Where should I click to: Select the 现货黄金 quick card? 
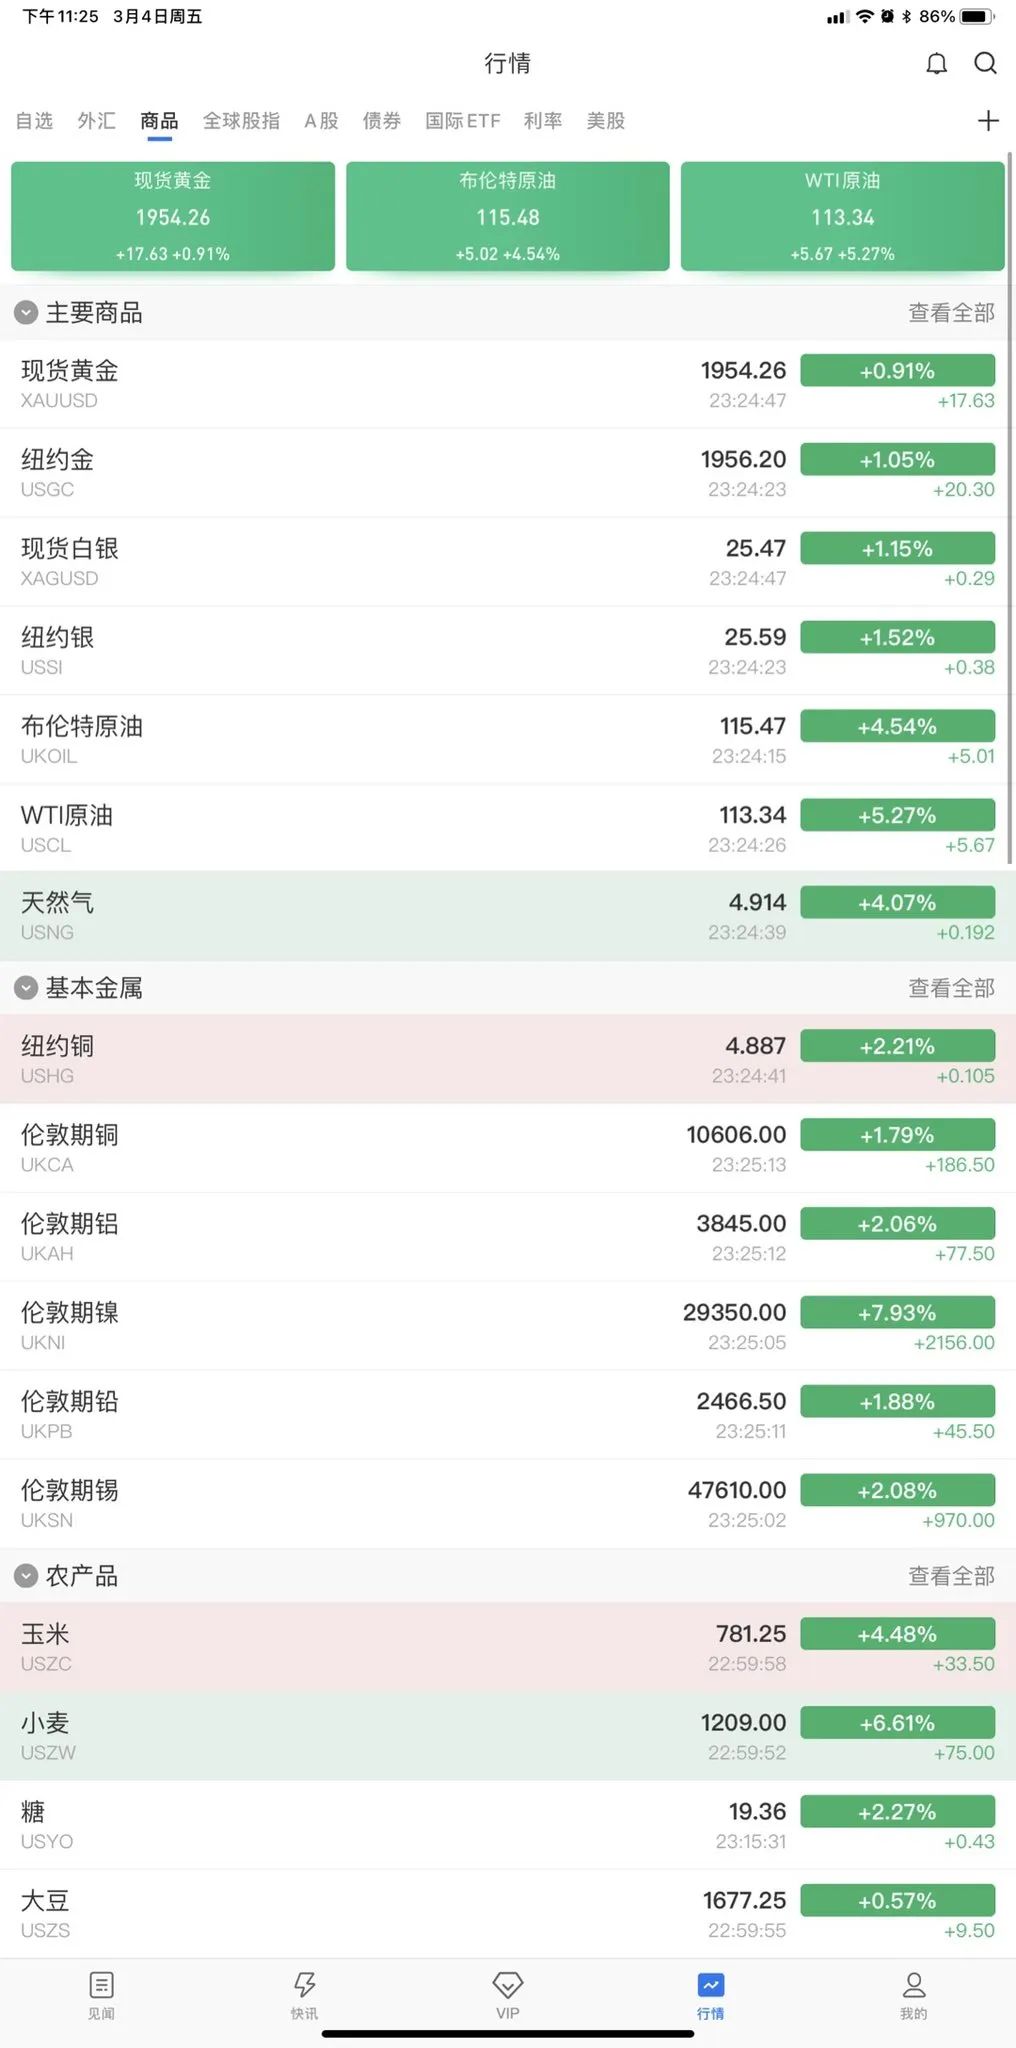coord(172,216)
